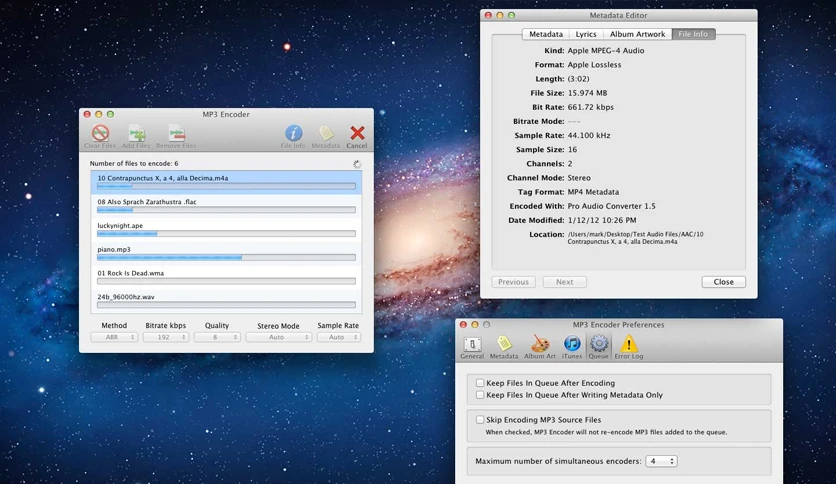Viewport: 836px width, 484px height.
Task: Minimize the Metadata Editor window
Action: pyautogui.click(x=500, y=15)
